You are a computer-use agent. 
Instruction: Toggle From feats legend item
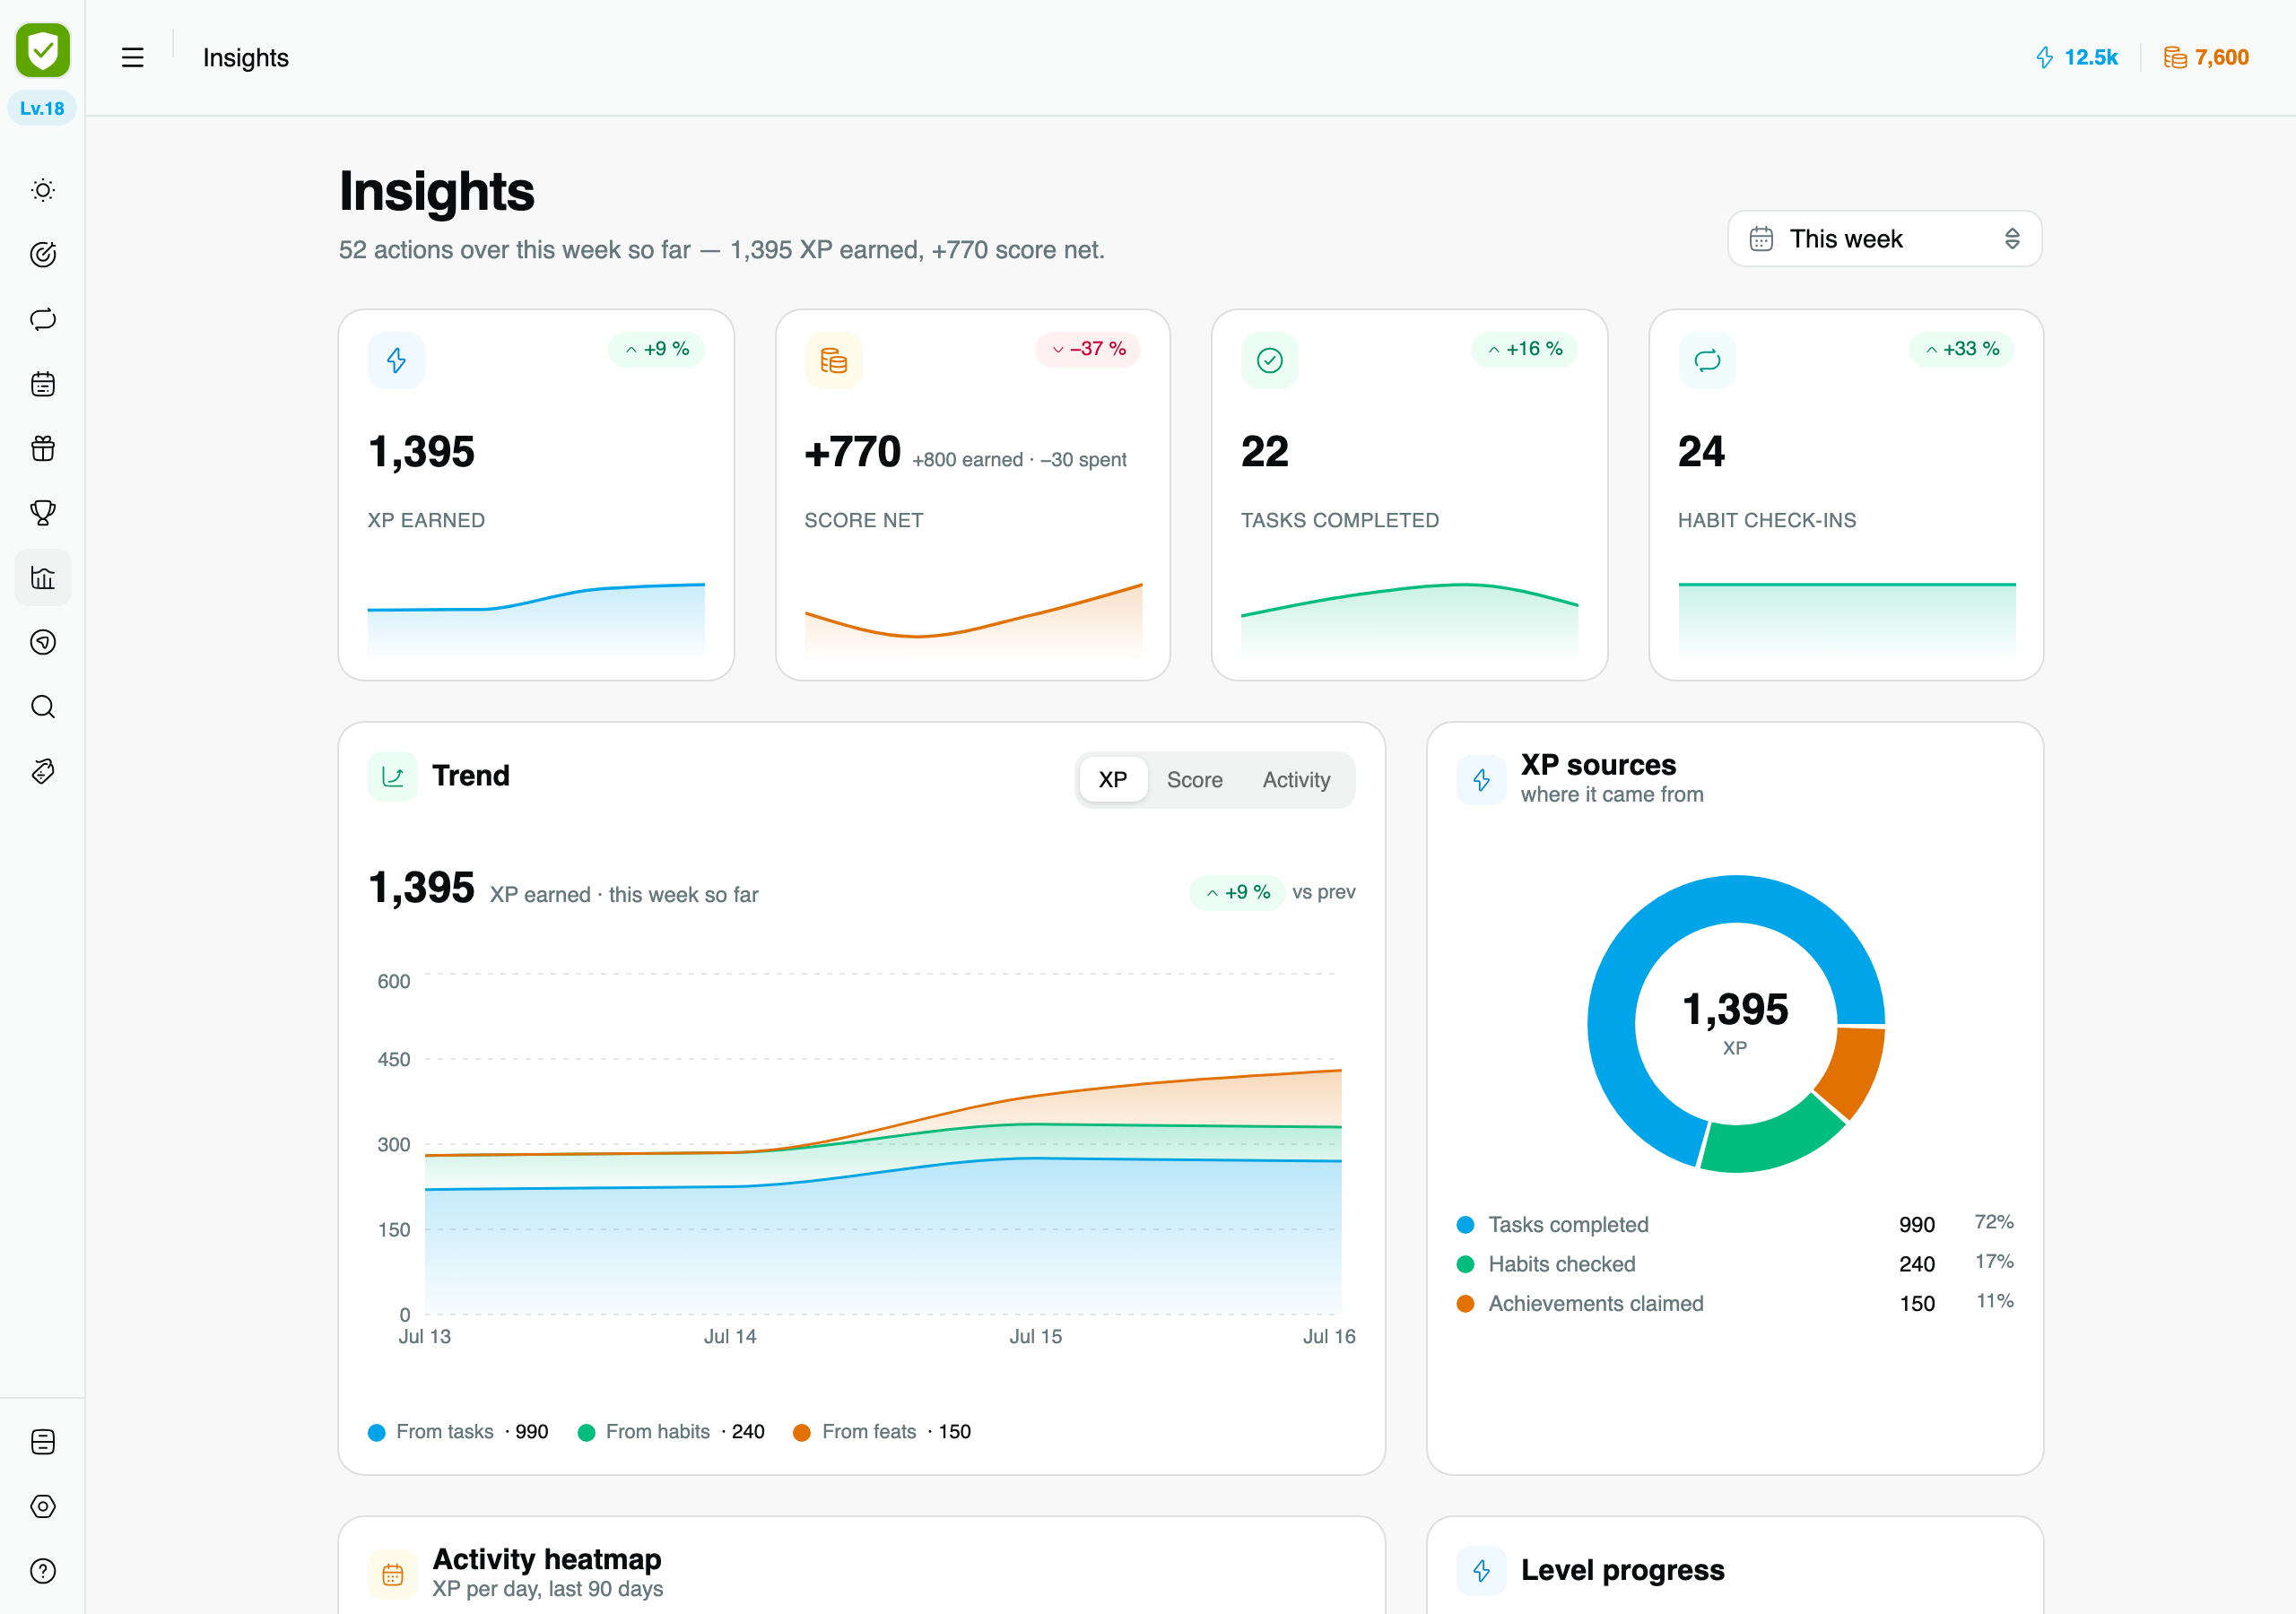[882, 1431]
